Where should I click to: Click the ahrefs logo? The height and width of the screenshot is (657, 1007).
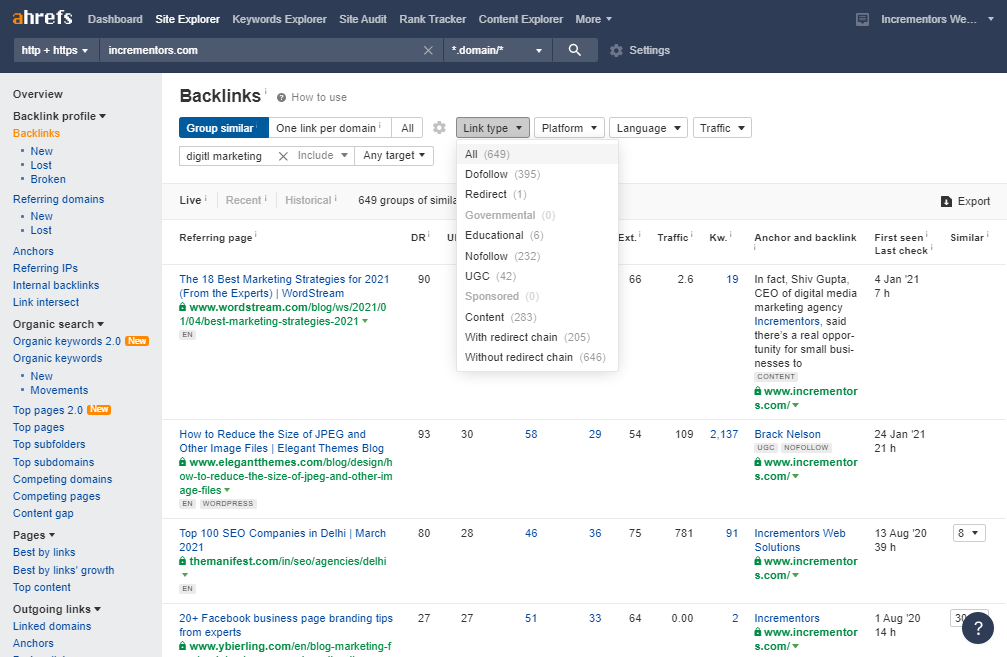(42, 17)
